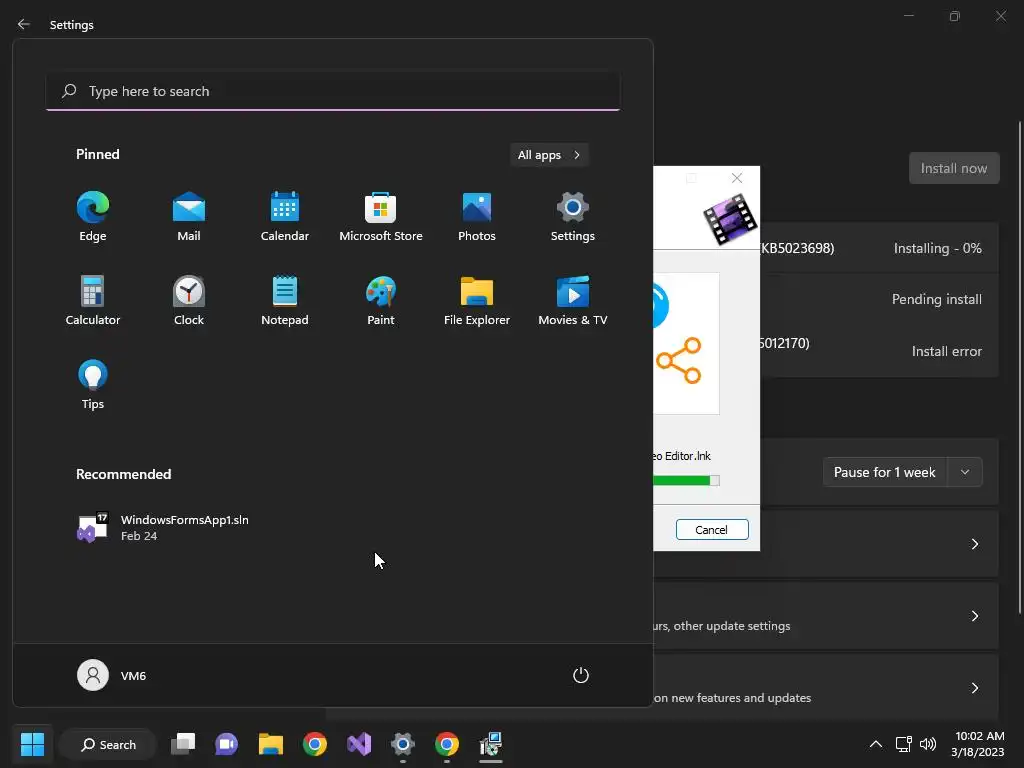This screenshot has width=1024, height=768.
Task: Click the Install error status text
Action: (946, 351)
